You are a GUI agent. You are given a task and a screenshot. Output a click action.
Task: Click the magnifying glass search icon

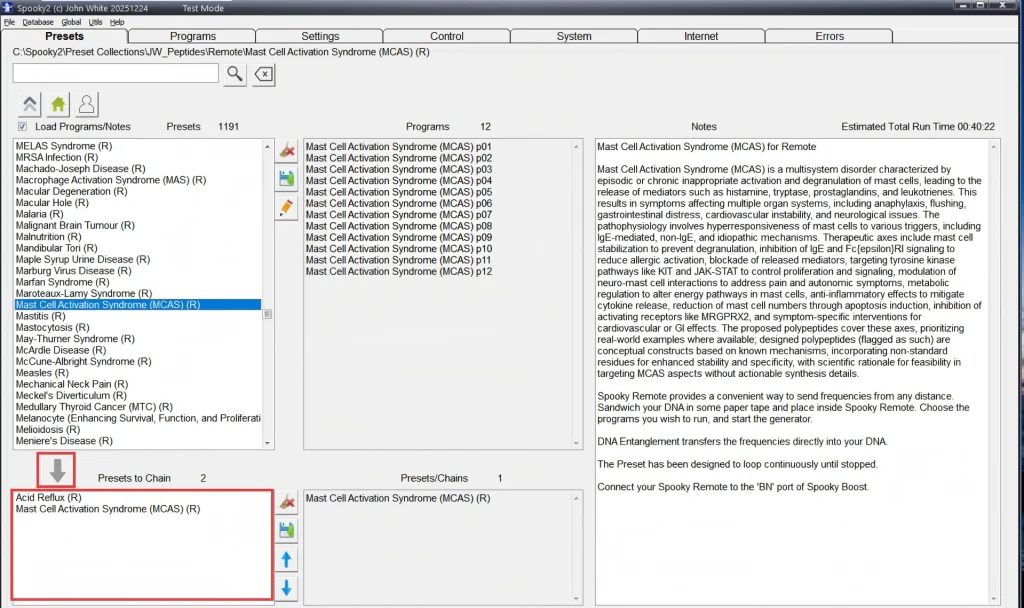click(x=235, y=74)
